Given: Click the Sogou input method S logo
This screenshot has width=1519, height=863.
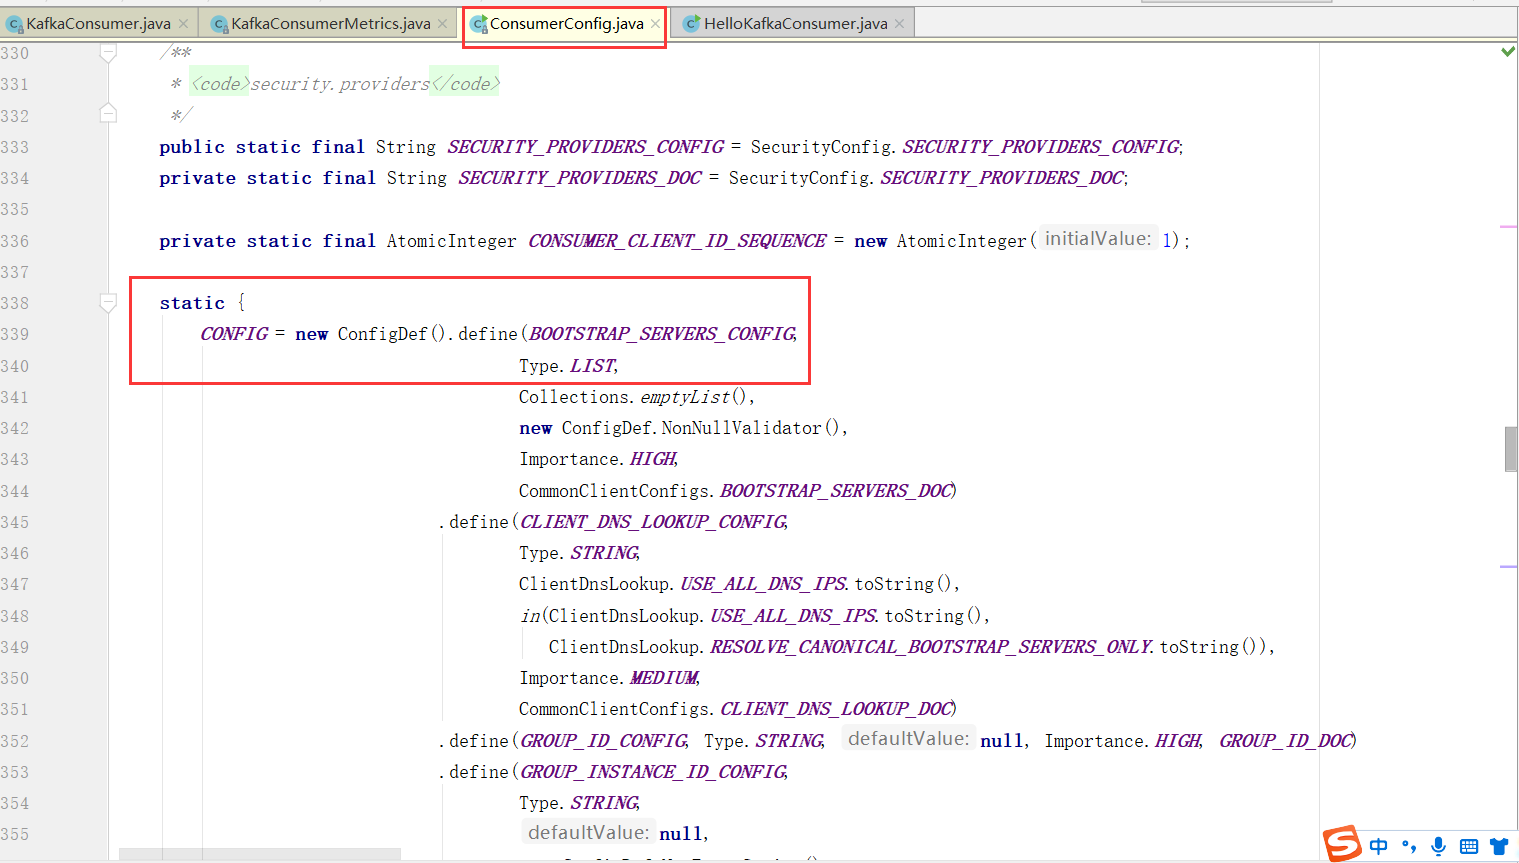Looking at the screenshot, I should (1342, 844).
